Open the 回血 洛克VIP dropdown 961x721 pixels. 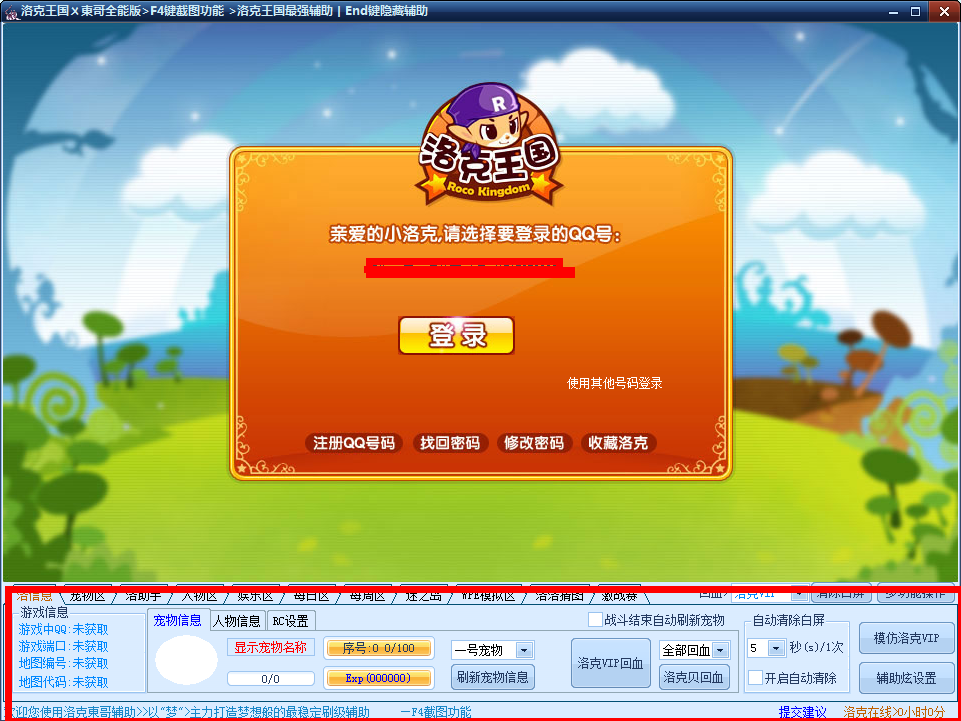[x=799, y=593]
